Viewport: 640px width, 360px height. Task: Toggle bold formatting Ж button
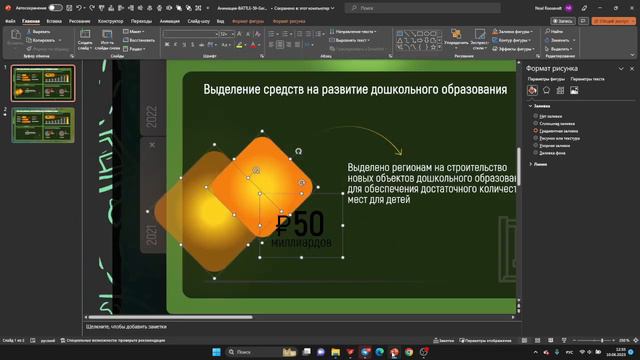167,44
